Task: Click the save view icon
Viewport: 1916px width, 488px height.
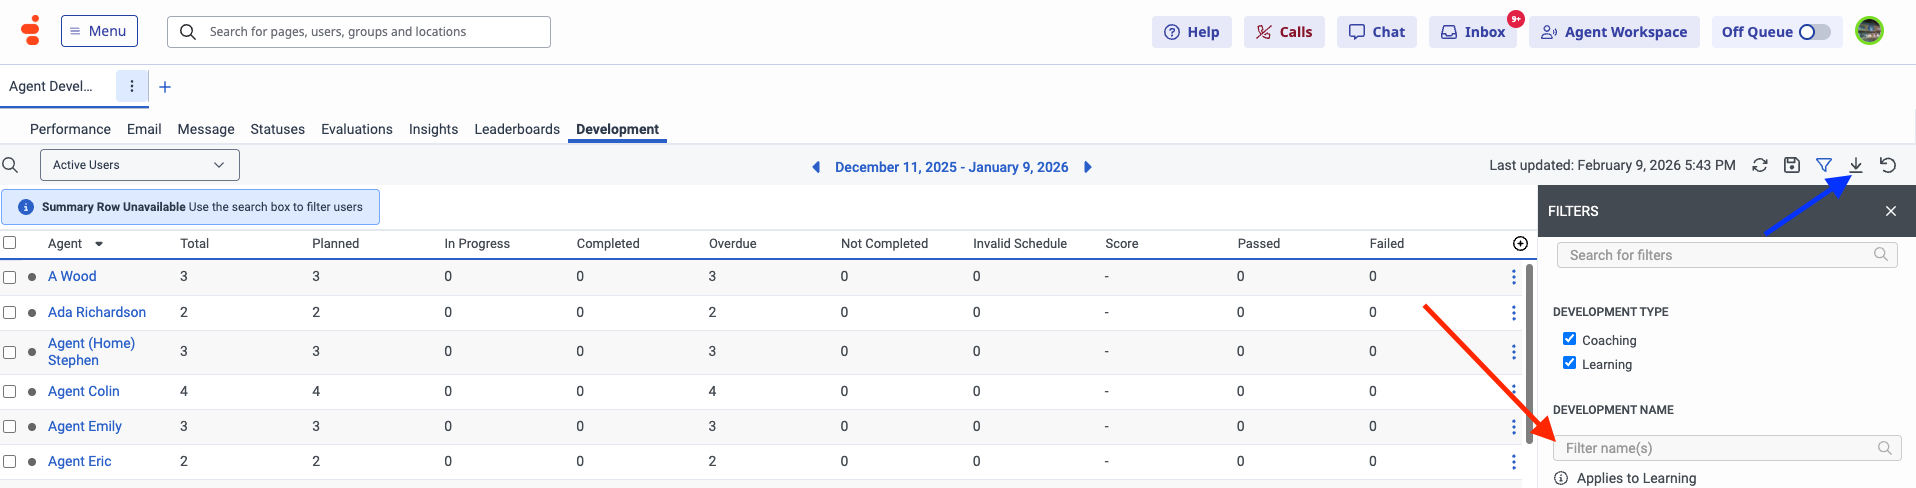Action: (1792, 165)
